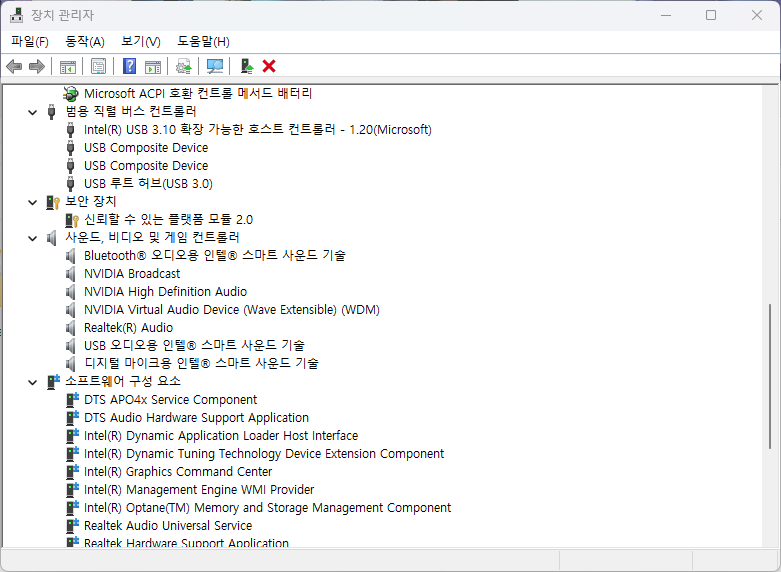Maximize the 장치 관리자 window
781x572 pixels.
tap(711, 15)
